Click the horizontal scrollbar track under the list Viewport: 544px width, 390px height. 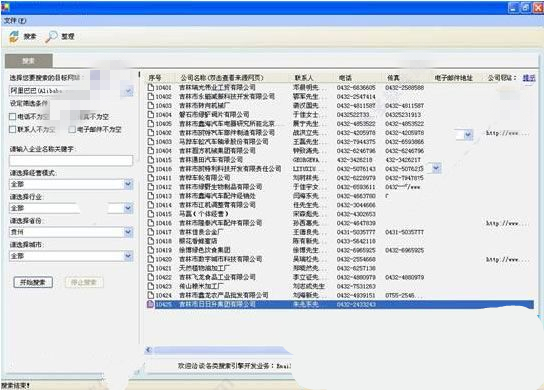pos(222,350)
